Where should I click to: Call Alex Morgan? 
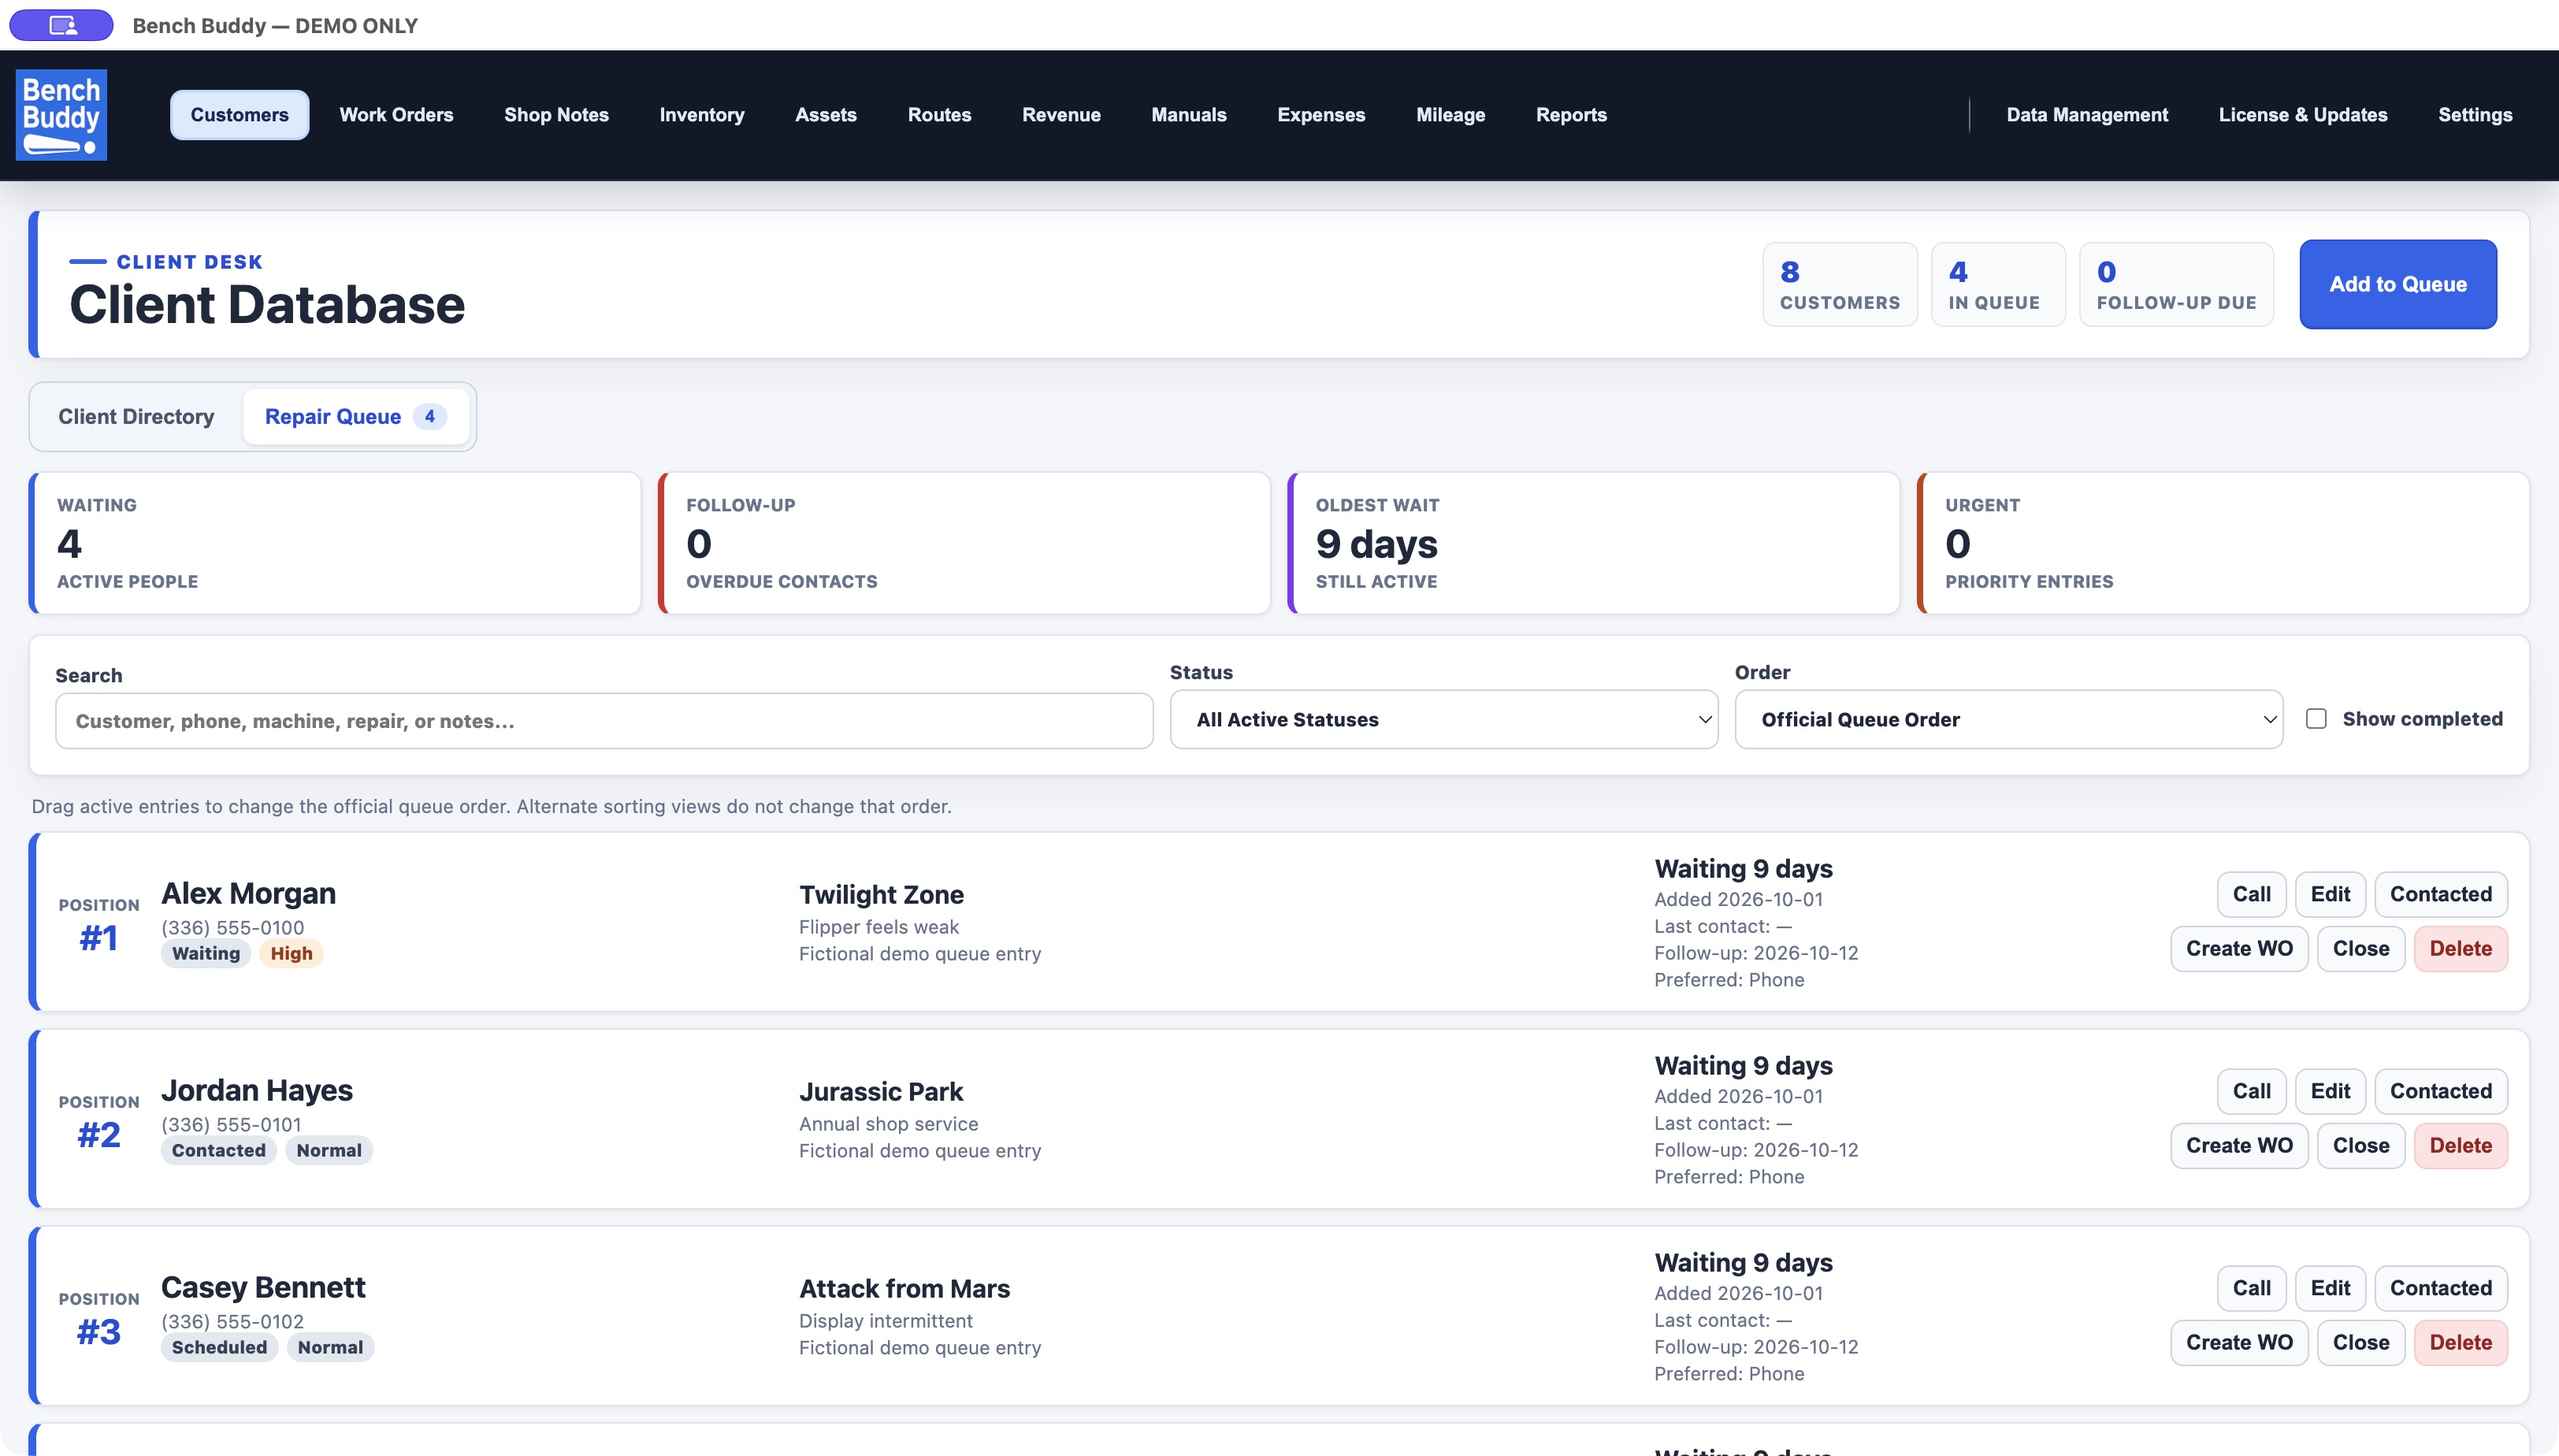click(2252, 894)
